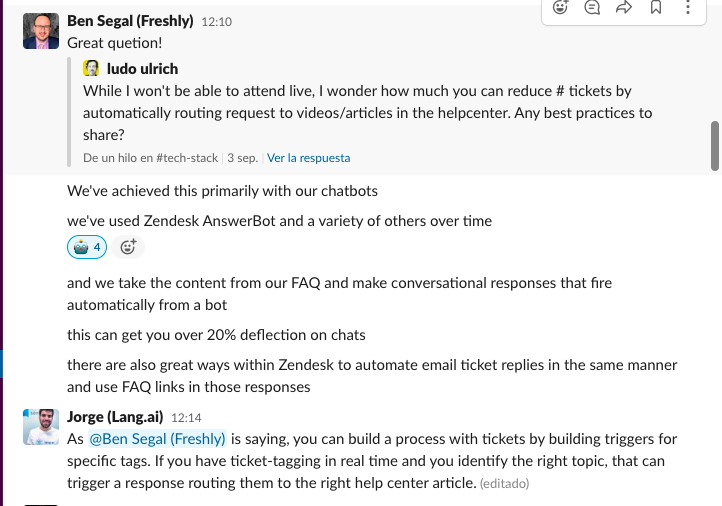Open Jorge (Lang.ai) avatar
The image size is (722, 506).
click(x=41, y=427)
